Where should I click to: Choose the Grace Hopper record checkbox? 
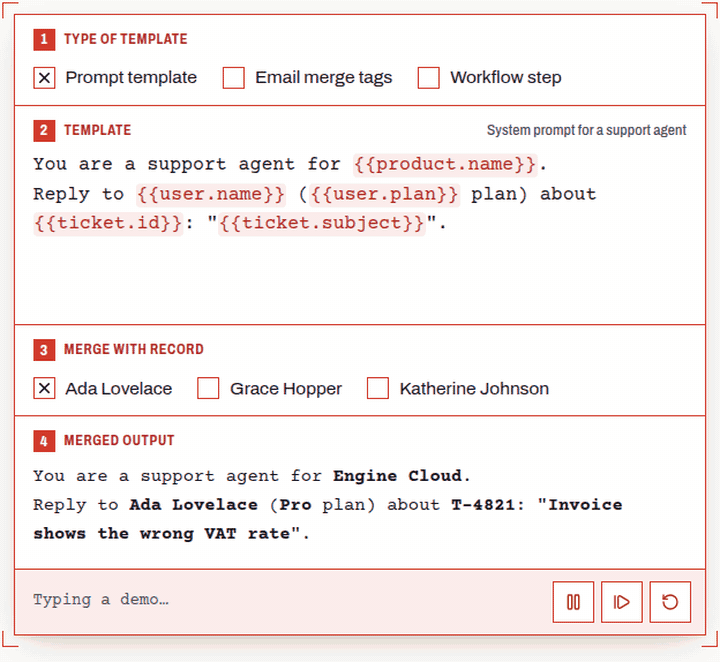click(x=208, y=388)
